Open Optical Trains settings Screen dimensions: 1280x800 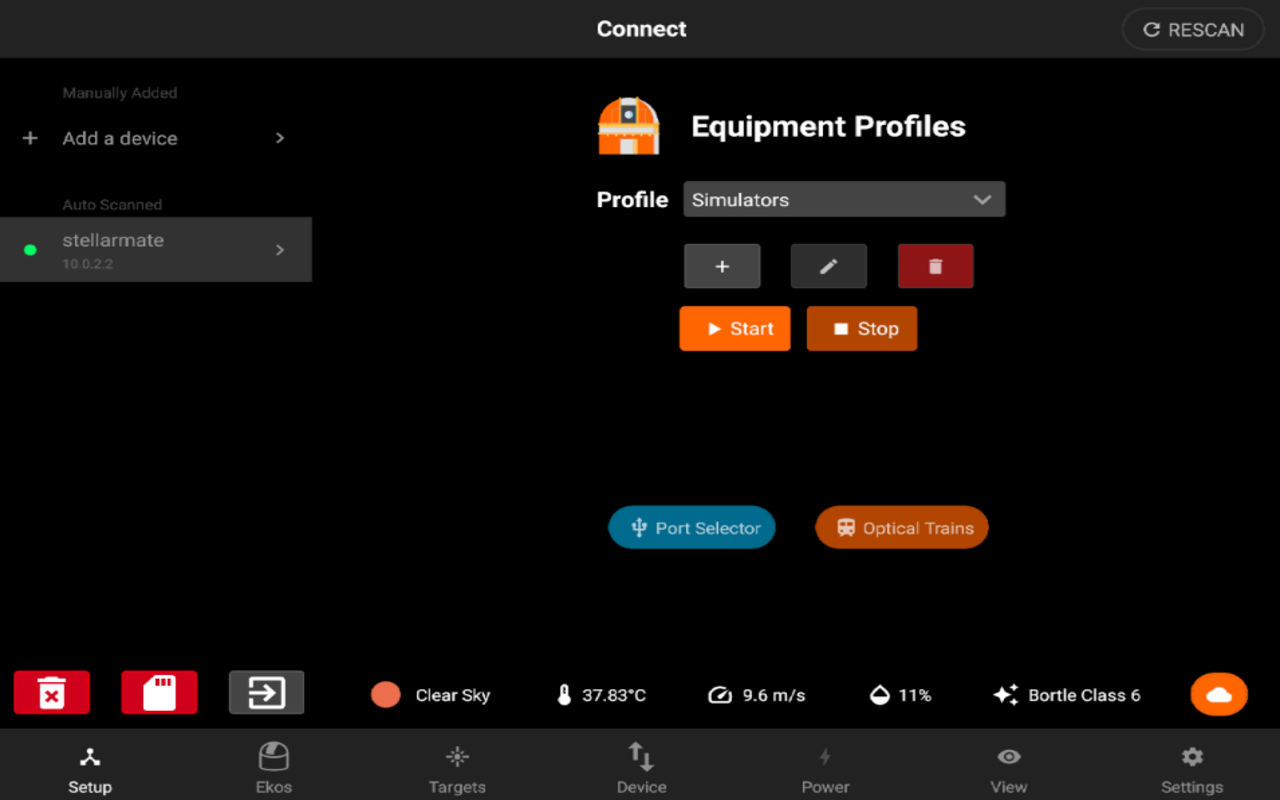coord(902,528)
